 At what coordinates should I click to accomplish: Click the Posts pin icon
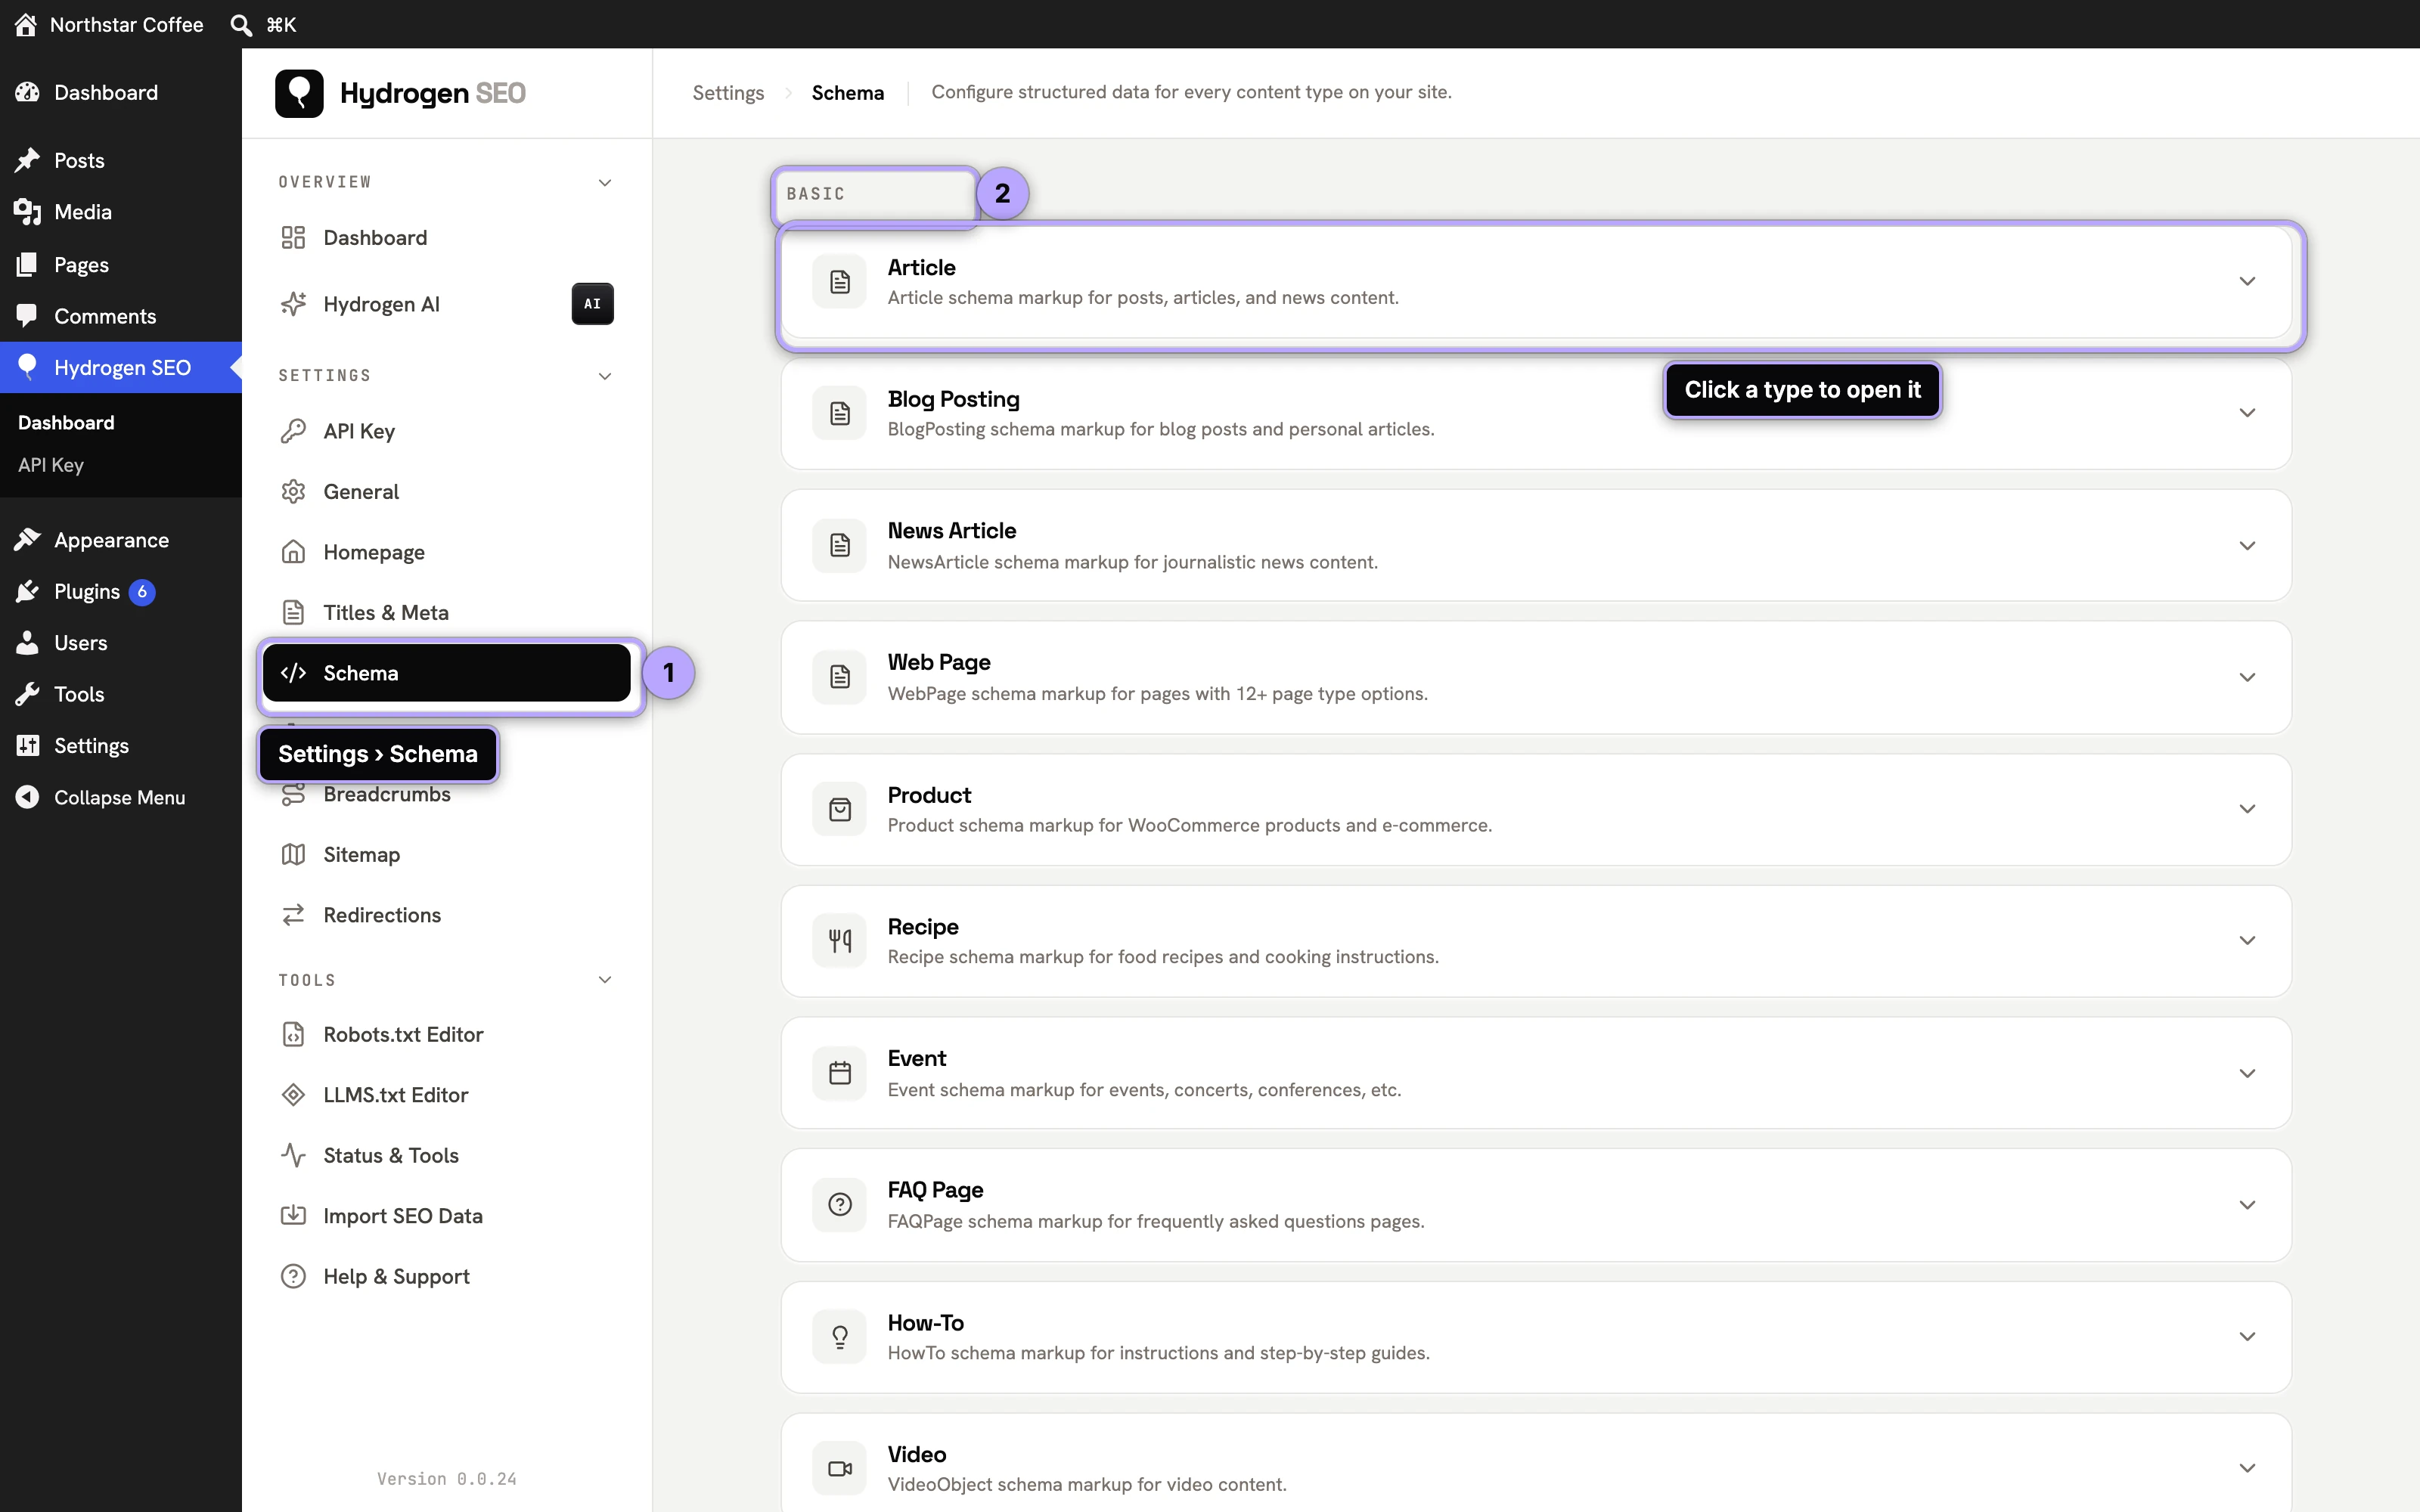point(27,160)
